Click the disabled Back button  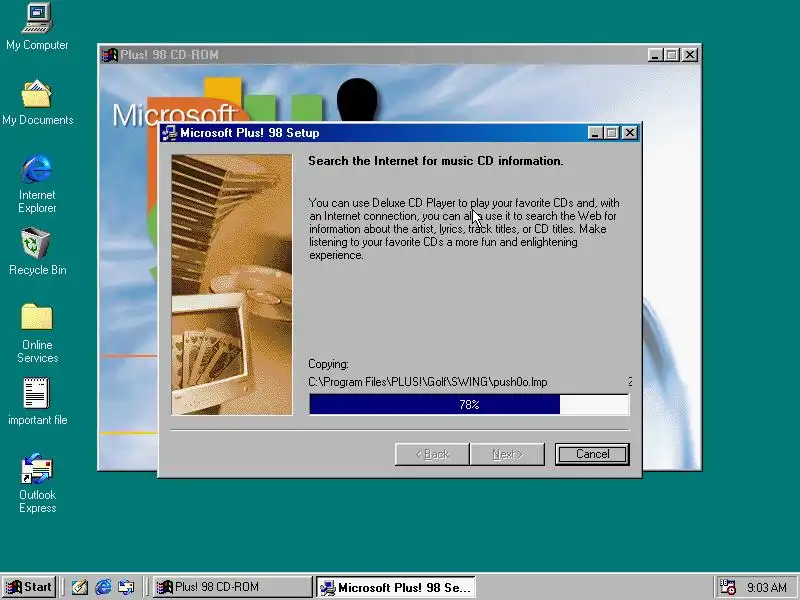432,454
